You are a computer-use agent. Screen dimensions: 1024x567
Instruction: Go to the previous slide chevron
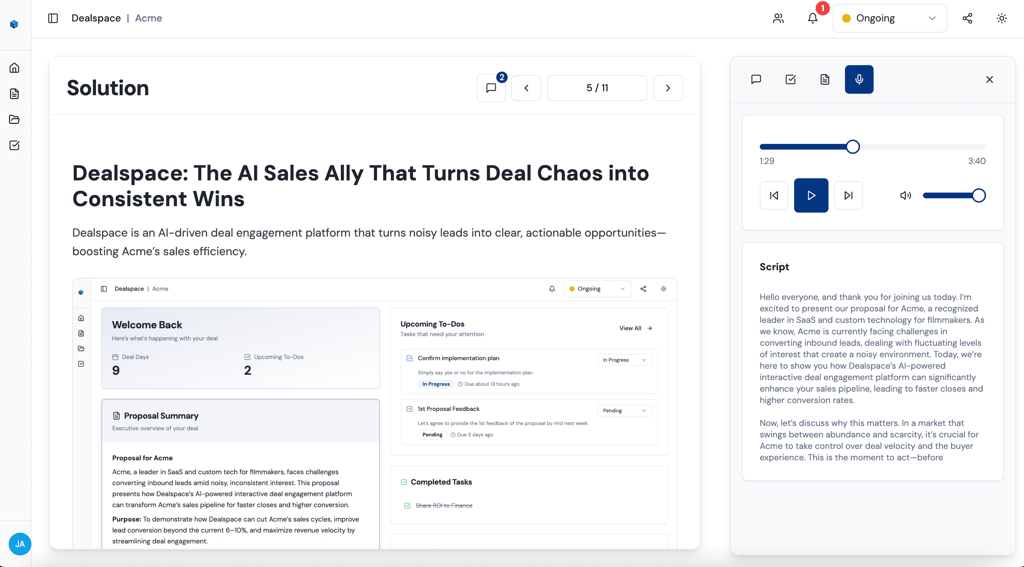[526, 88]
